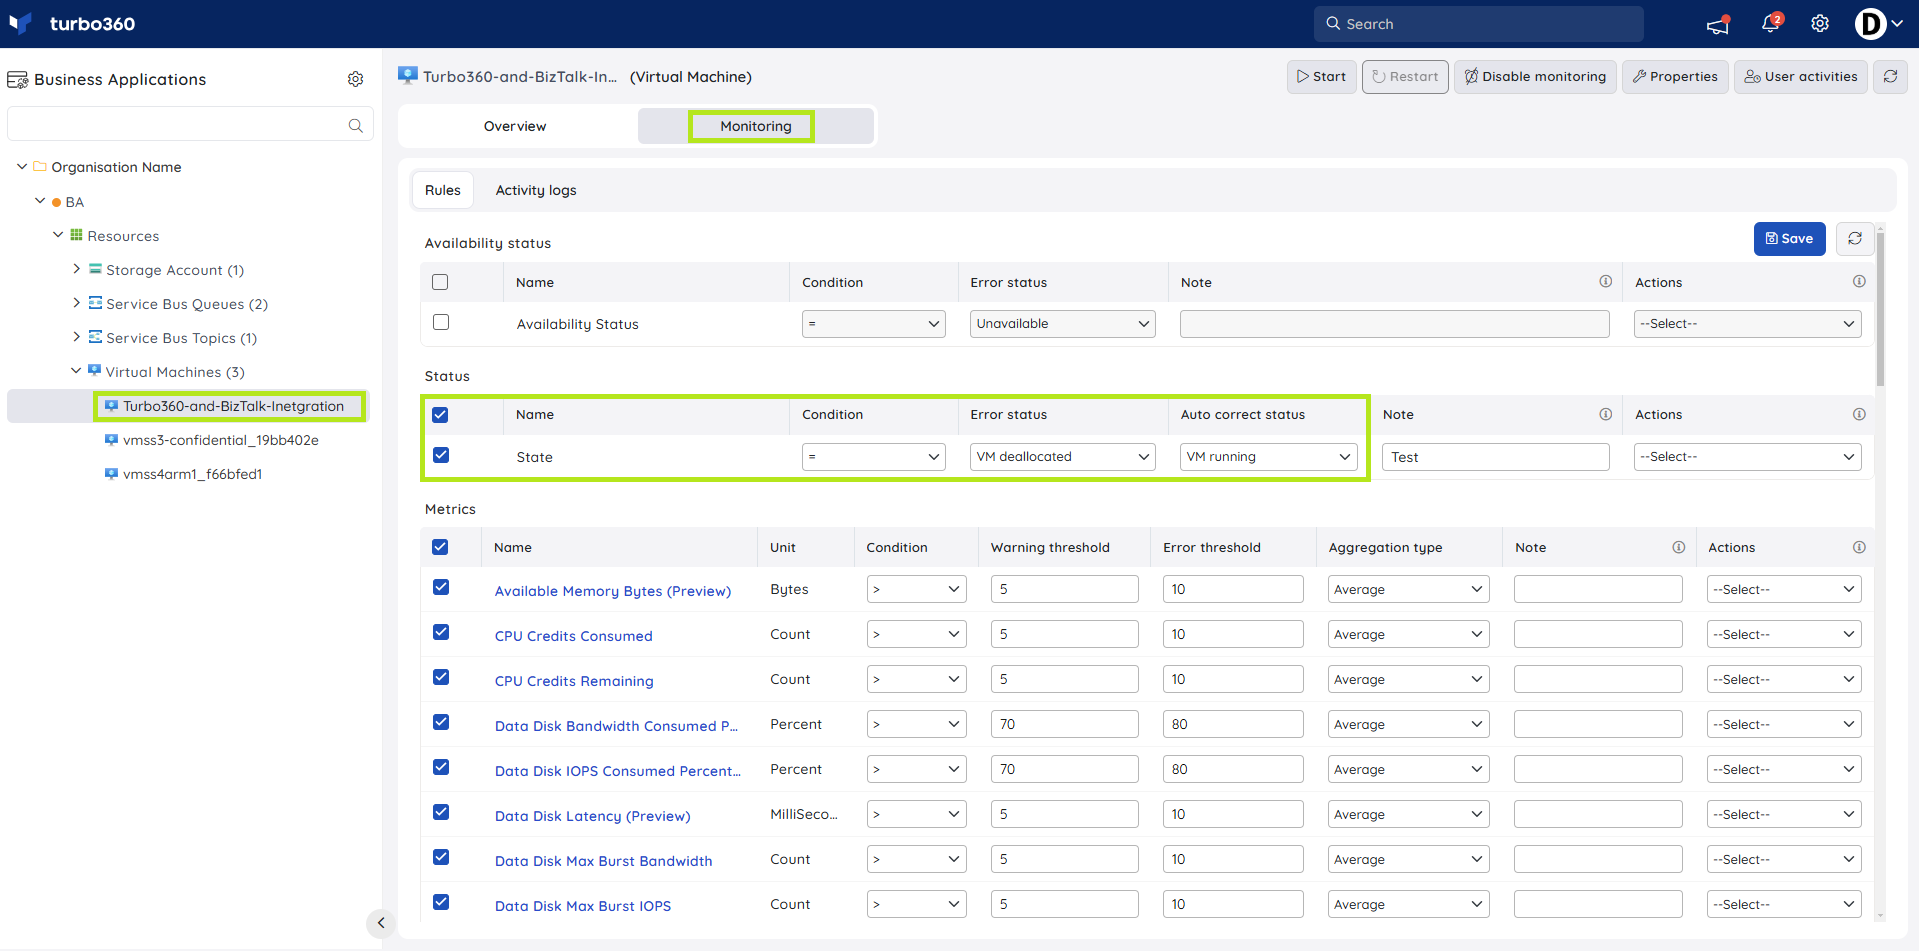
Task: Open the user profile avatar D
Action: tap(1870, 23)
